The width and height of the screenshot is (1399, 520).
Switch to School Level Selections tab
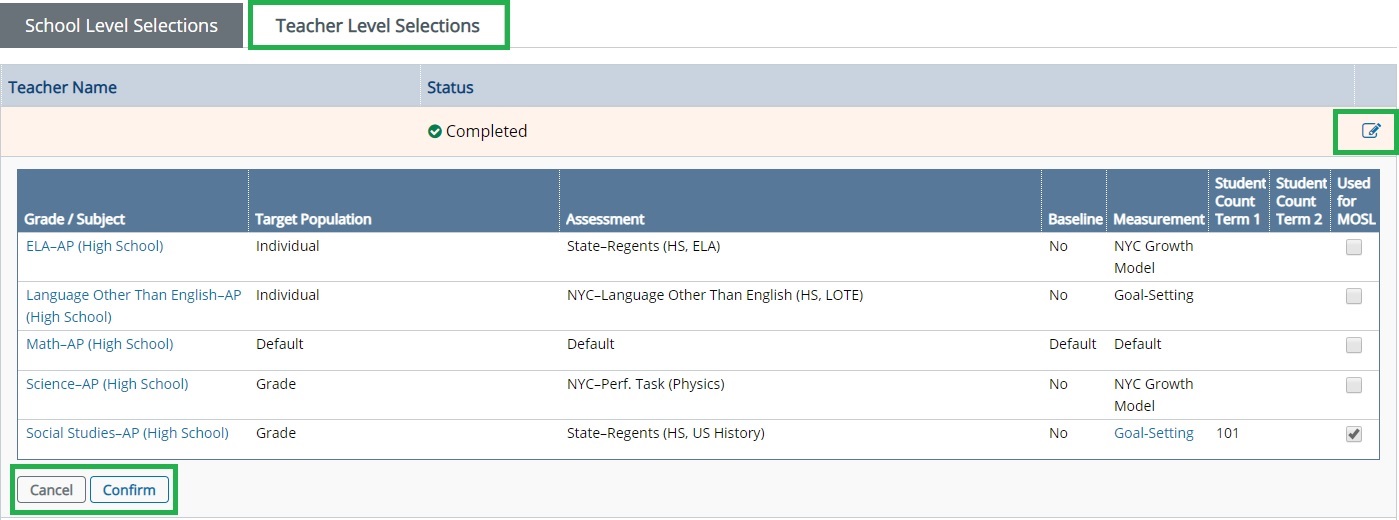coord(121,25)
